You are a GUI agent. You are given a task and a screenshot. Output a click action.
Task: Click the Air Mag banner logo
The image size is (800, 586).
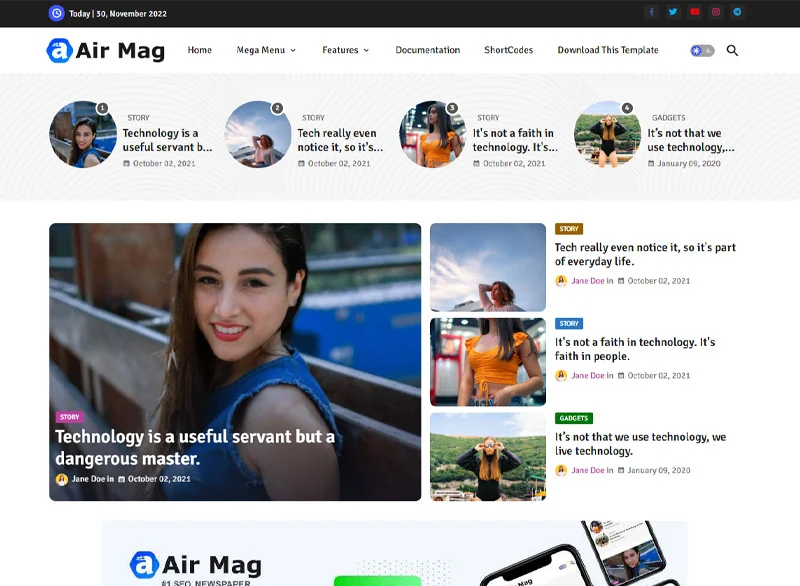[196, 565]
